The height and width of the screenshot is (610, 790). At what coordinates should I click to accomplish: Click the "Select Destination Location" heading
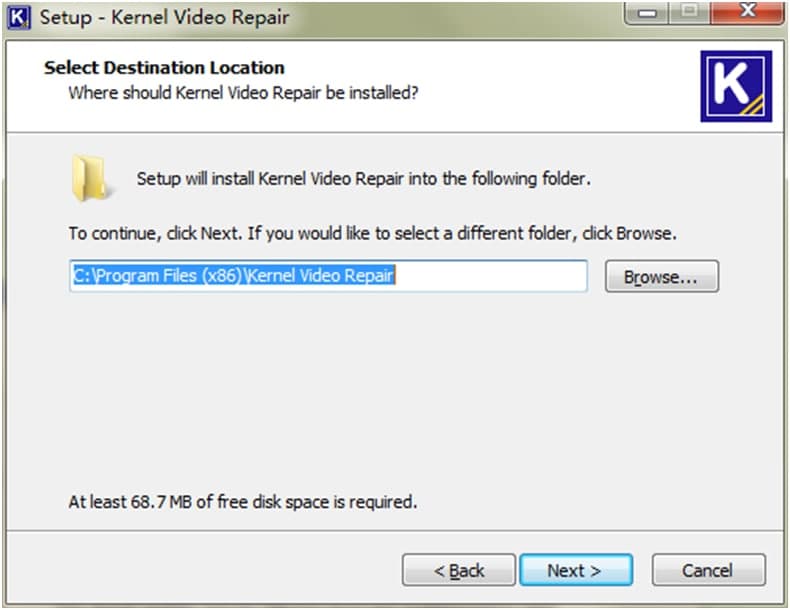coord(164,68)
